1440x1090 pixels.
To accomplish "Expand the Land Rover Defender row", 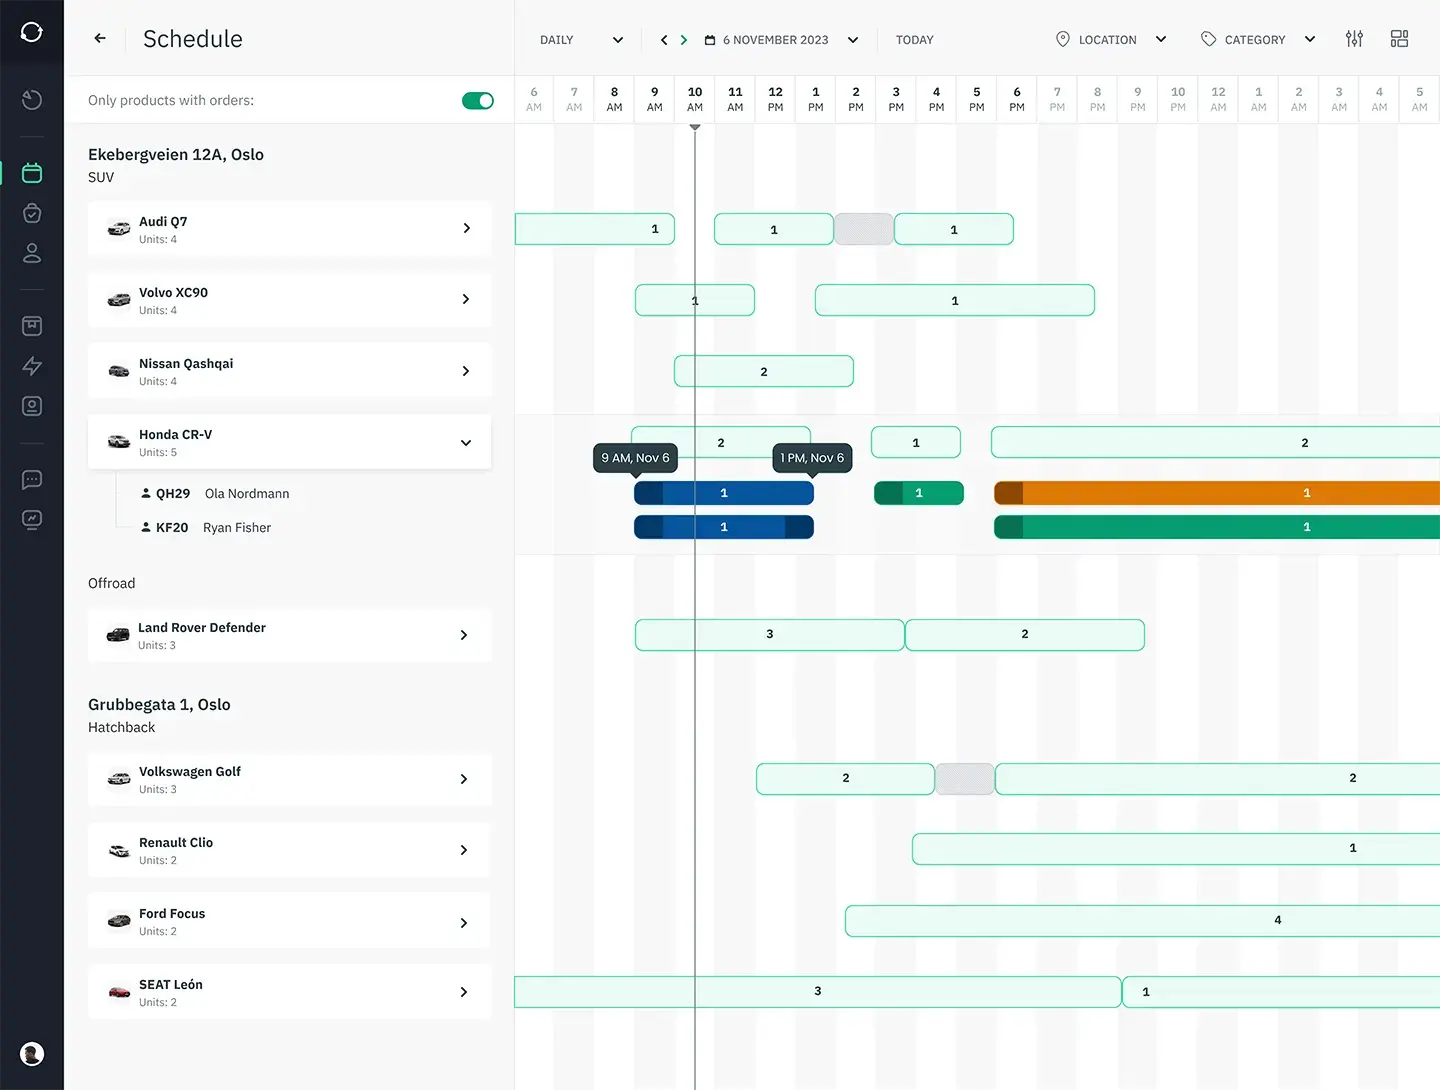I will [x=464, y=636].
